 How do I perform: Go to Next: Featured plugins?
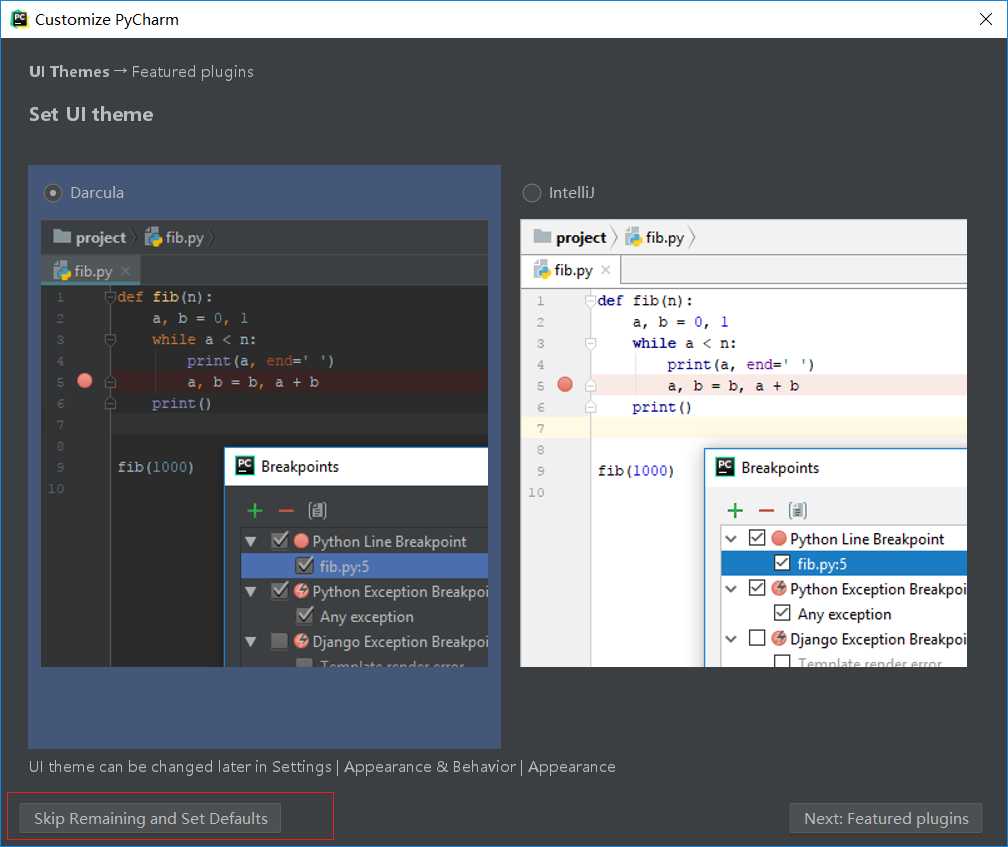[x=886, y=818]
